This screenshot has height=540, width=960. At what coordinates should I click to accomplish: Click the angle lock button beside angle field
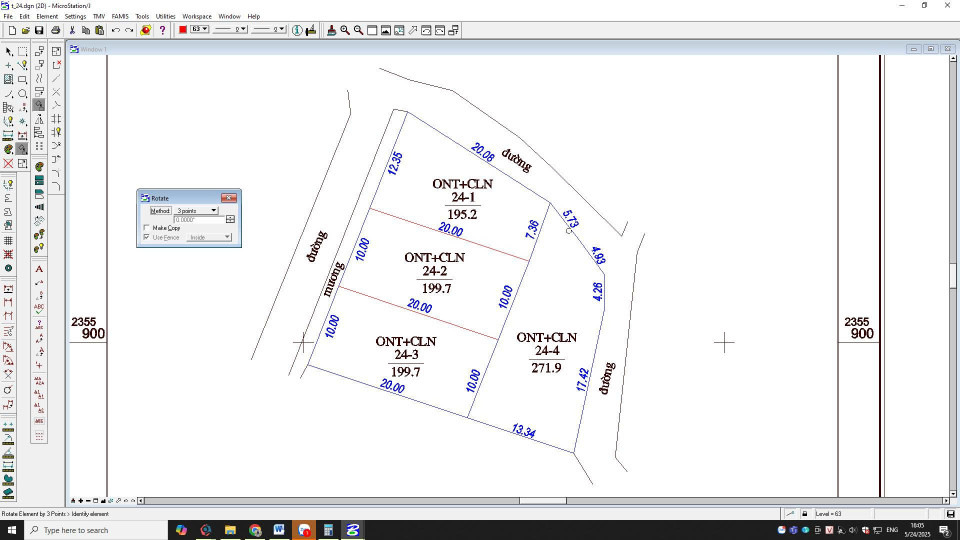(x=230, y=219)
